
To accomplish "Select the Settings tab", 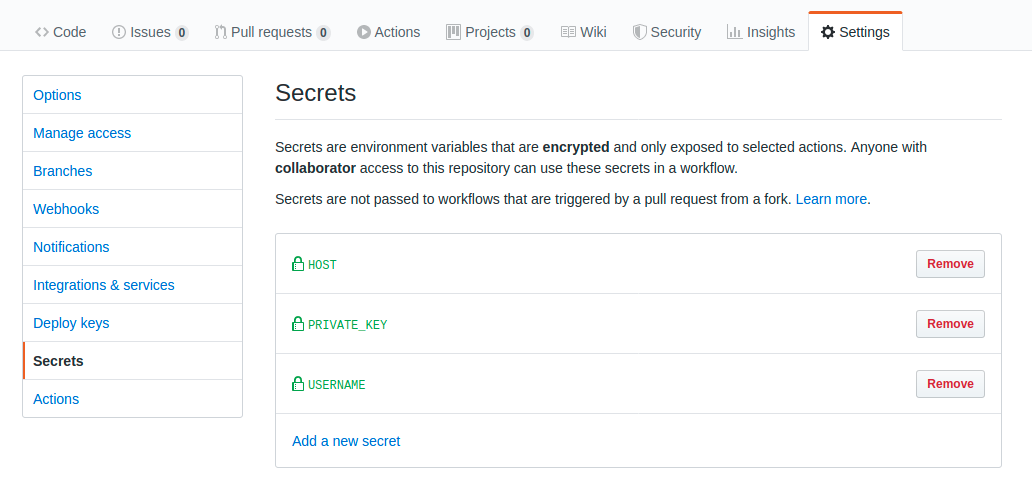I will pos(855,32).
